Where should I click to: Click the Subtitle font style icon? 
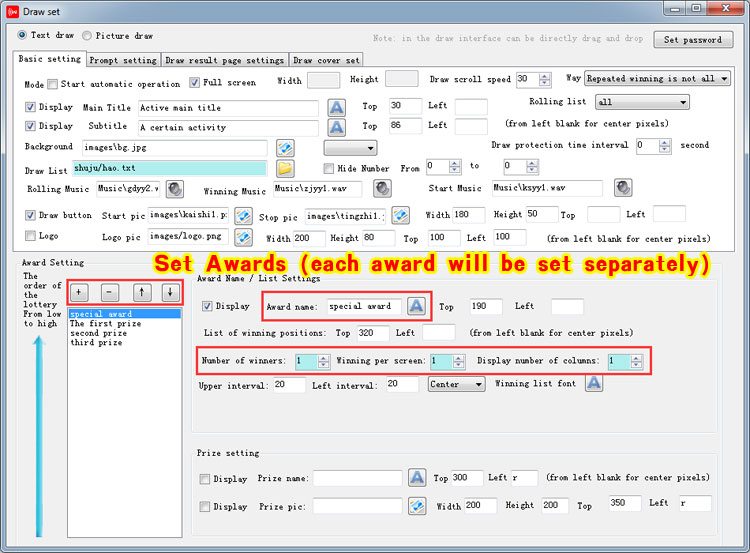(337, 127)
